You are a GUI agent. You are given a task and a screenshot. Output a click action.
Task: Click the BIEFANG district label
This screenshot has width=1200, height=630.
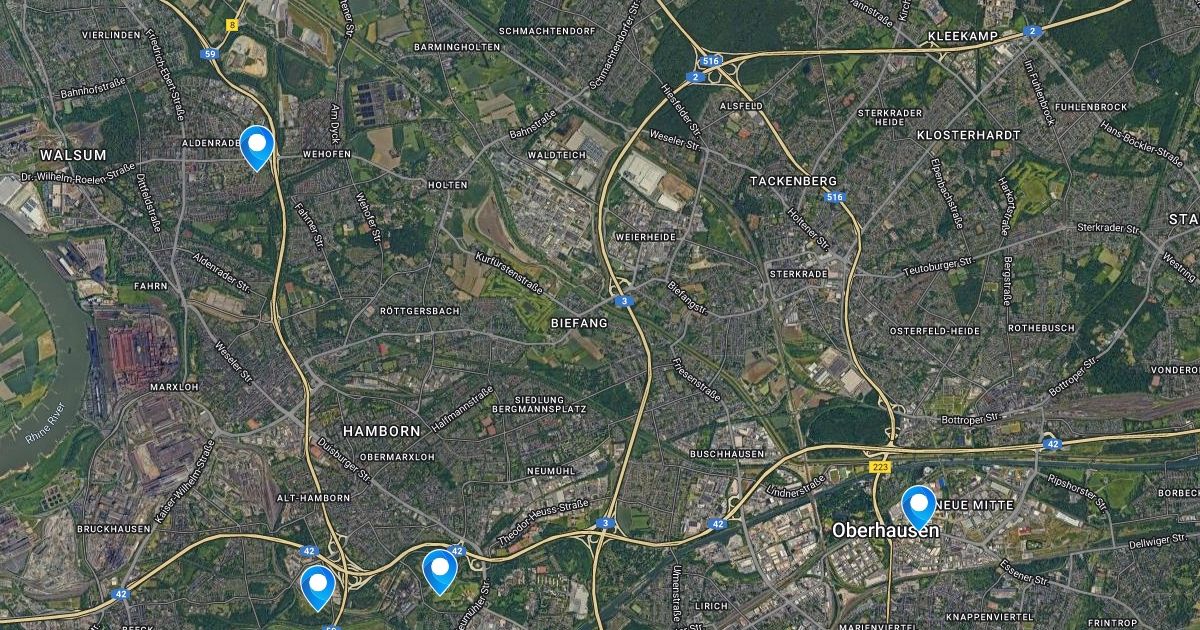[x=579, y=324]
